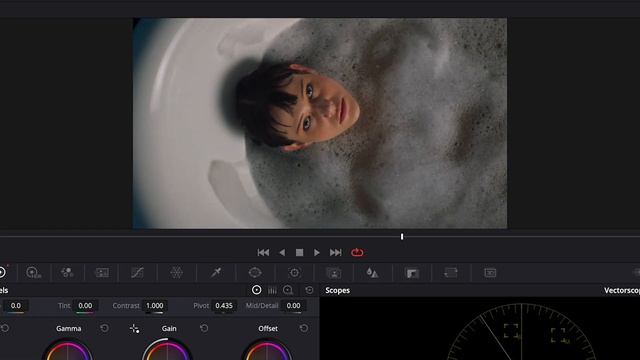Open the RGB Mixer palette
This screenshot has width=640, height=360.
click(x=67, y=273)
